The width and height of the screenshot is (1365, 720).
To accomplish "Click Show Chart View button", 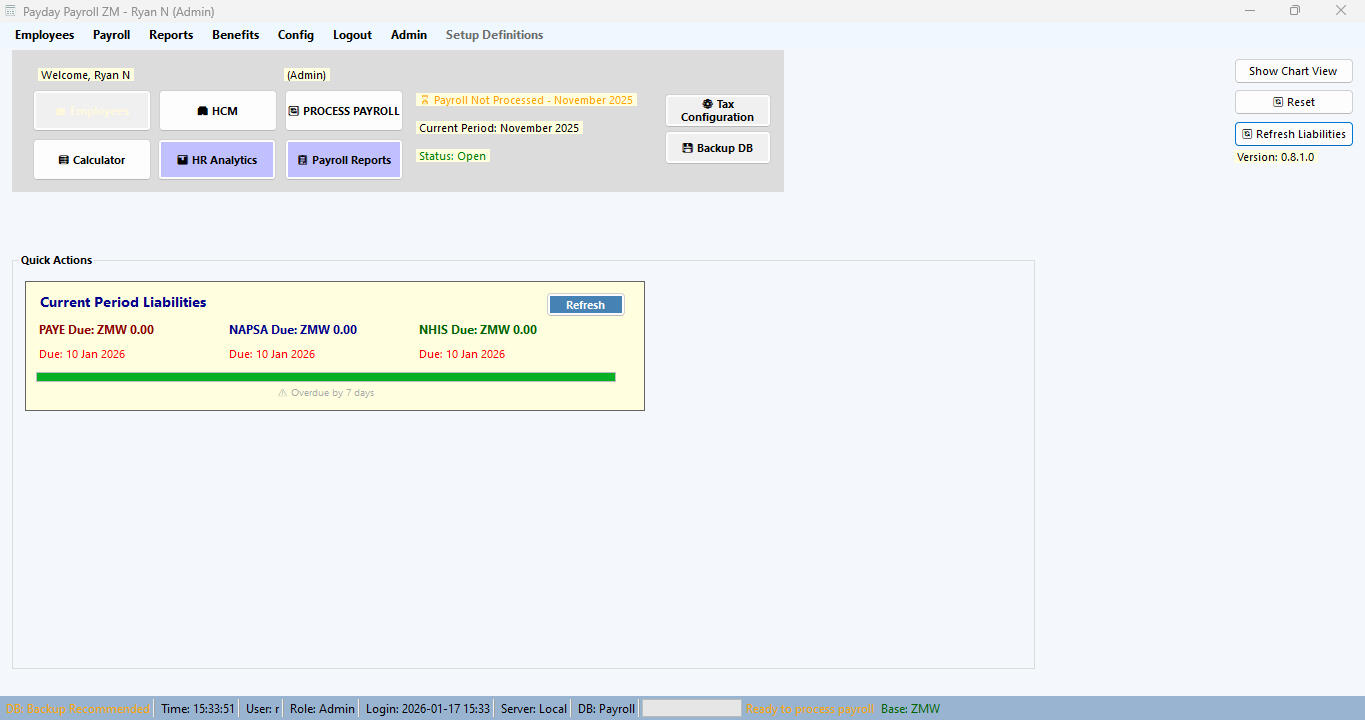I will [x=1293, y=71].
